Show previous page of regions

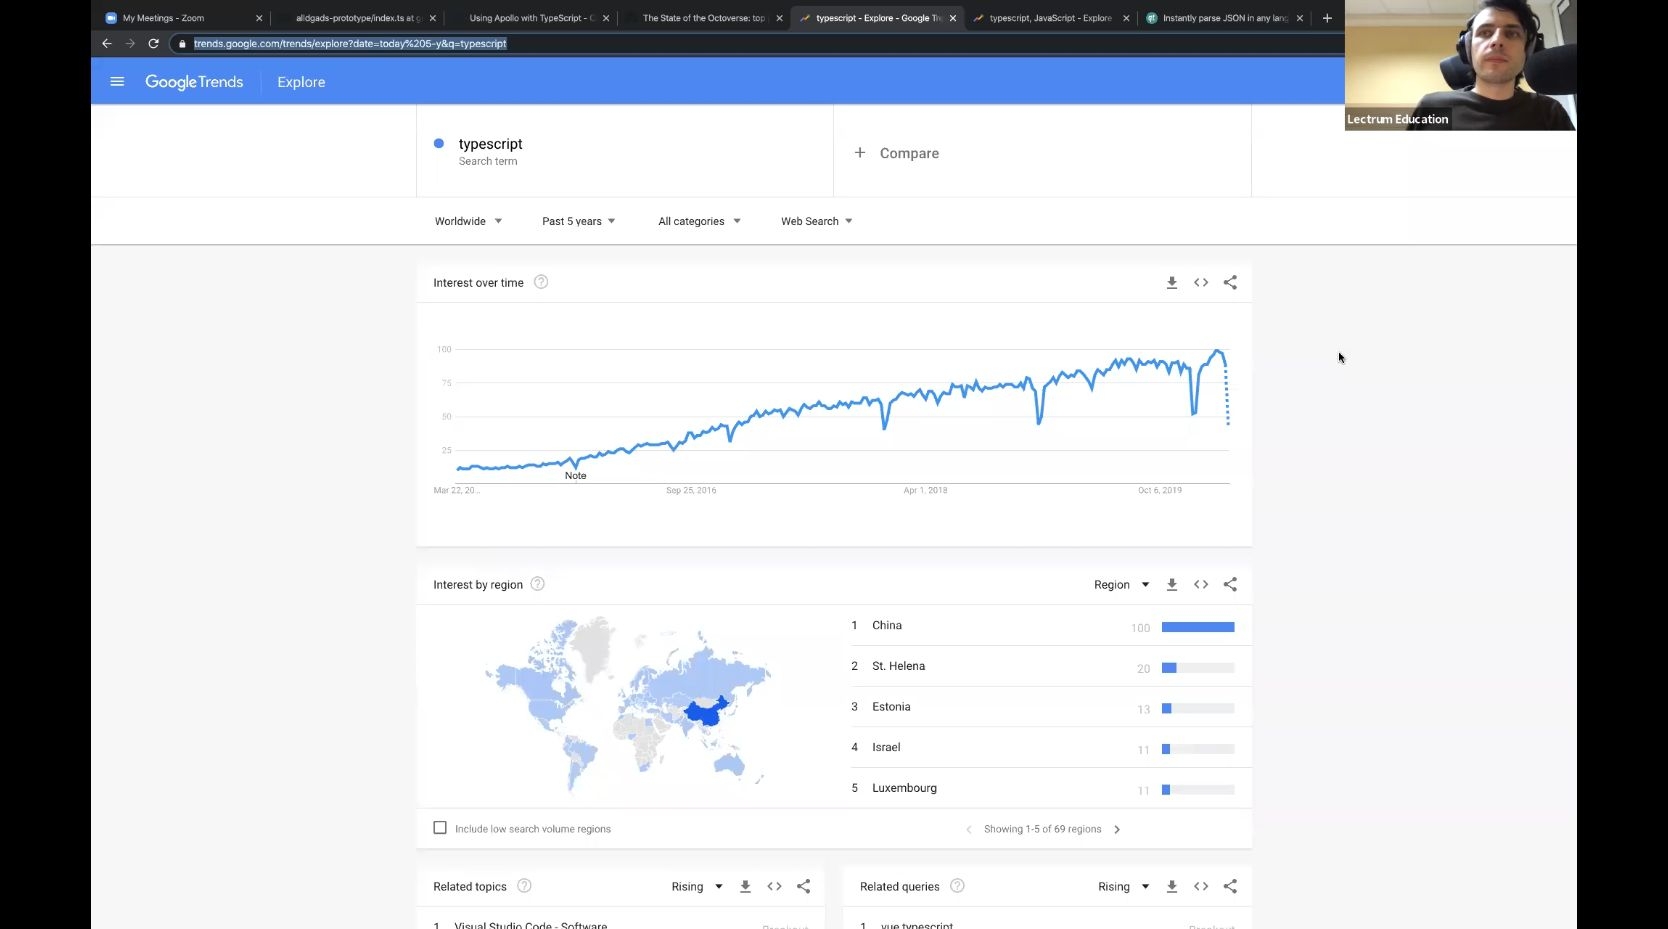point(968,829)
